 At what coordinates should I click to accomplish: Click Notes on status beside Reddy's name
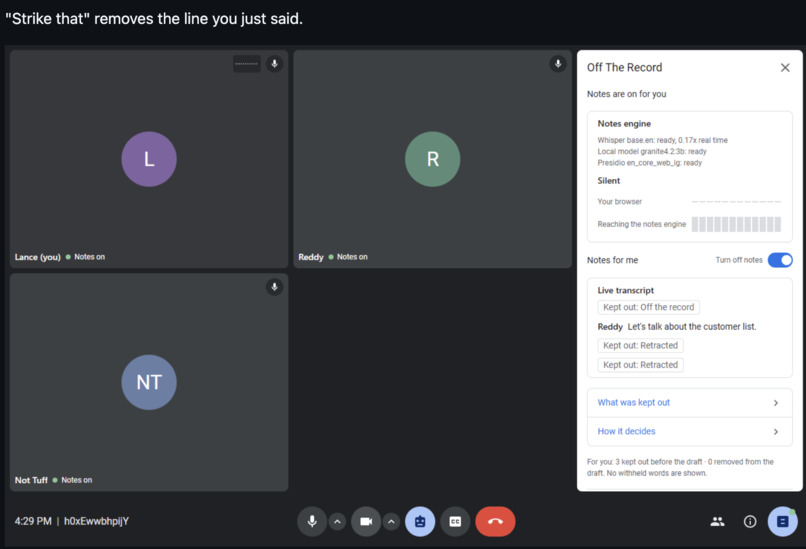(x=348, y=257)
